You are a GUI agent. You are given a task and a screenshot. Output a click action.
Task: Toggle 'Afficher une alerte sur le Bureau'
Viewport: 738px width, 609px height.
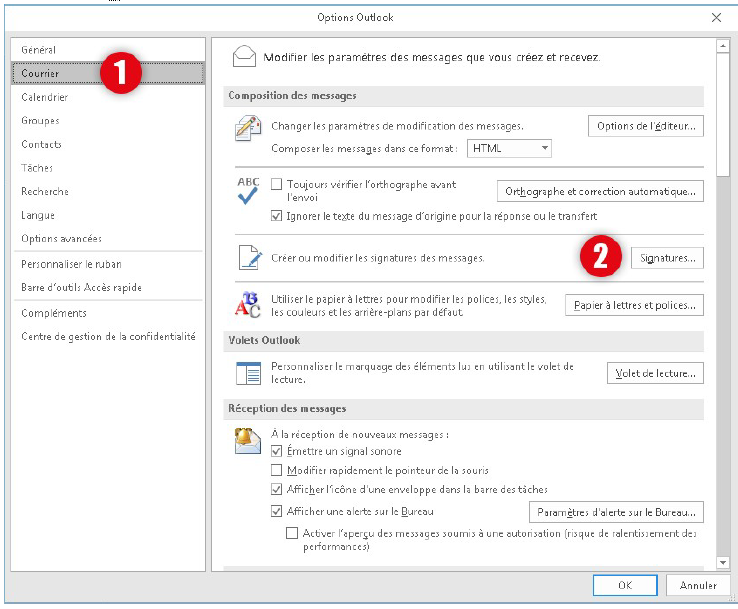tap(277, 511)
